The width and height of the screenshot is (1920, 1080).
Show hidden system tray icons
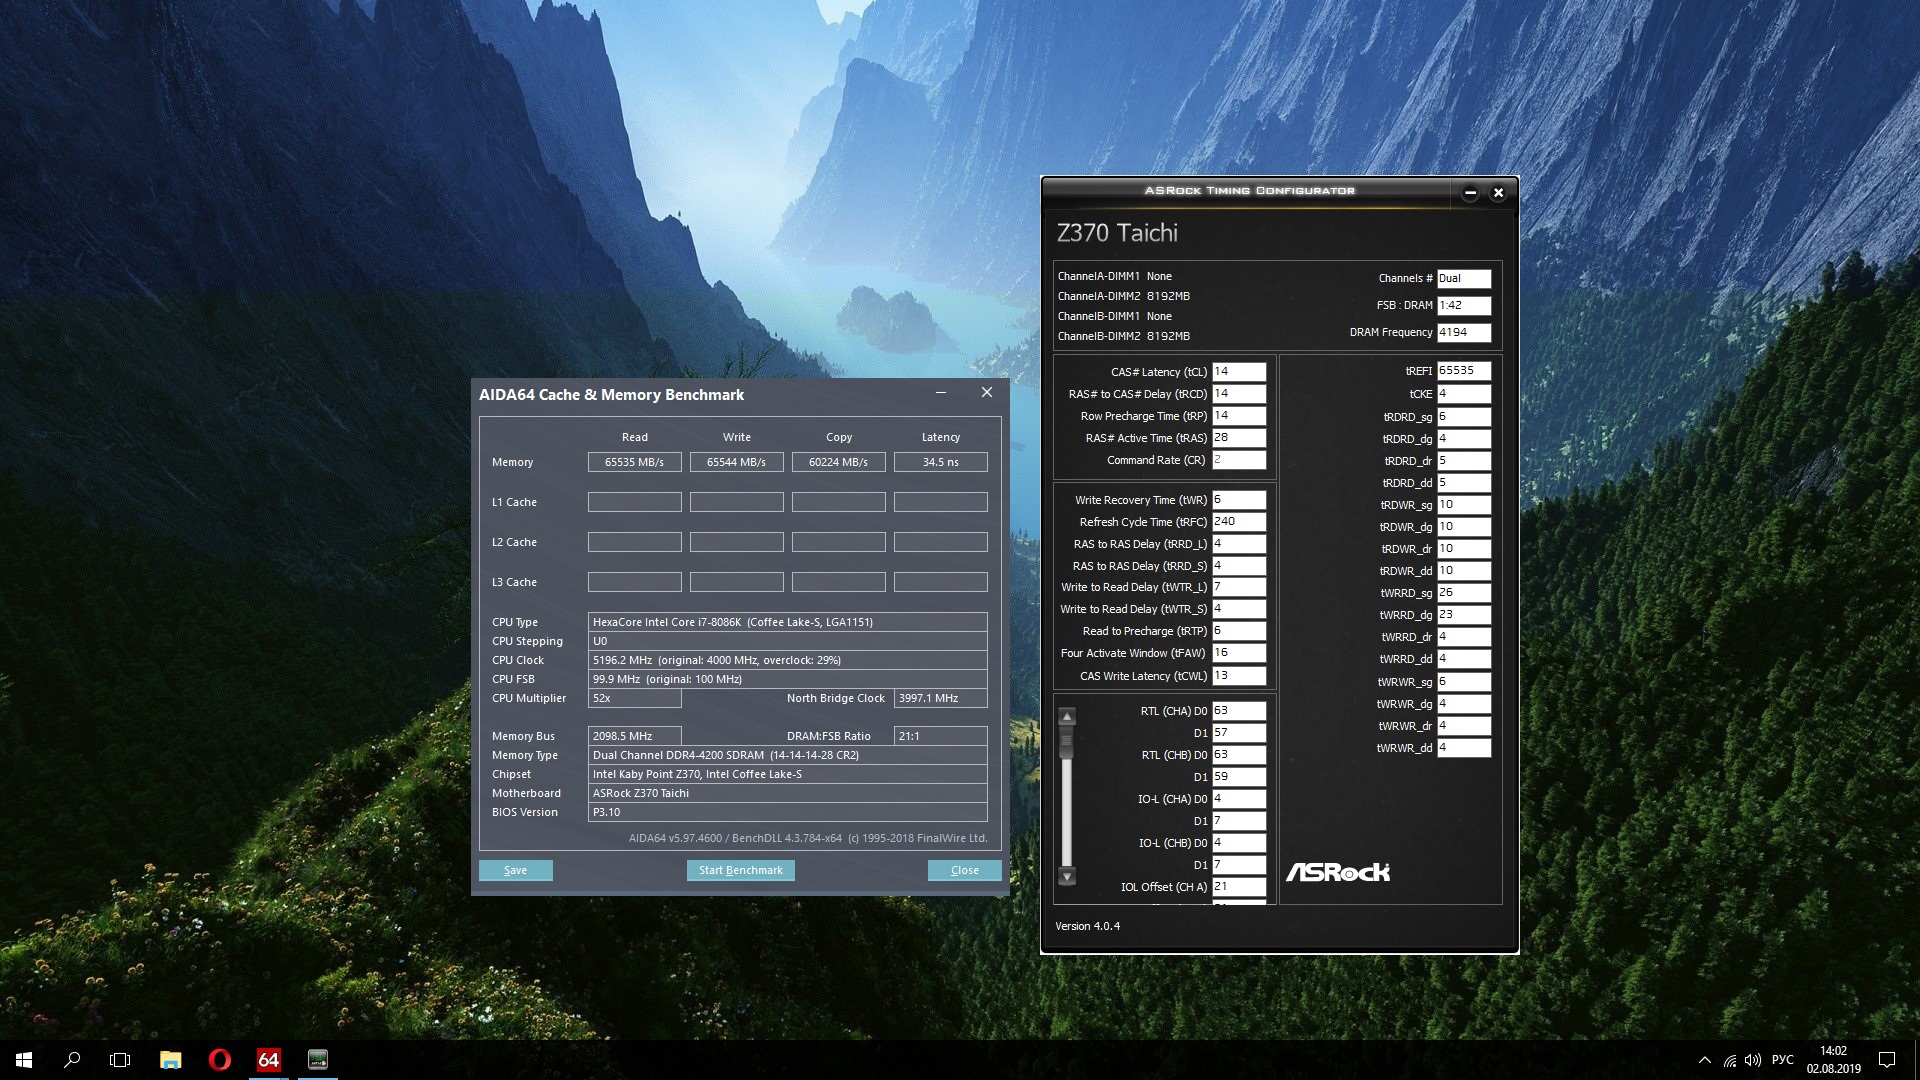click(1704, 1060)
